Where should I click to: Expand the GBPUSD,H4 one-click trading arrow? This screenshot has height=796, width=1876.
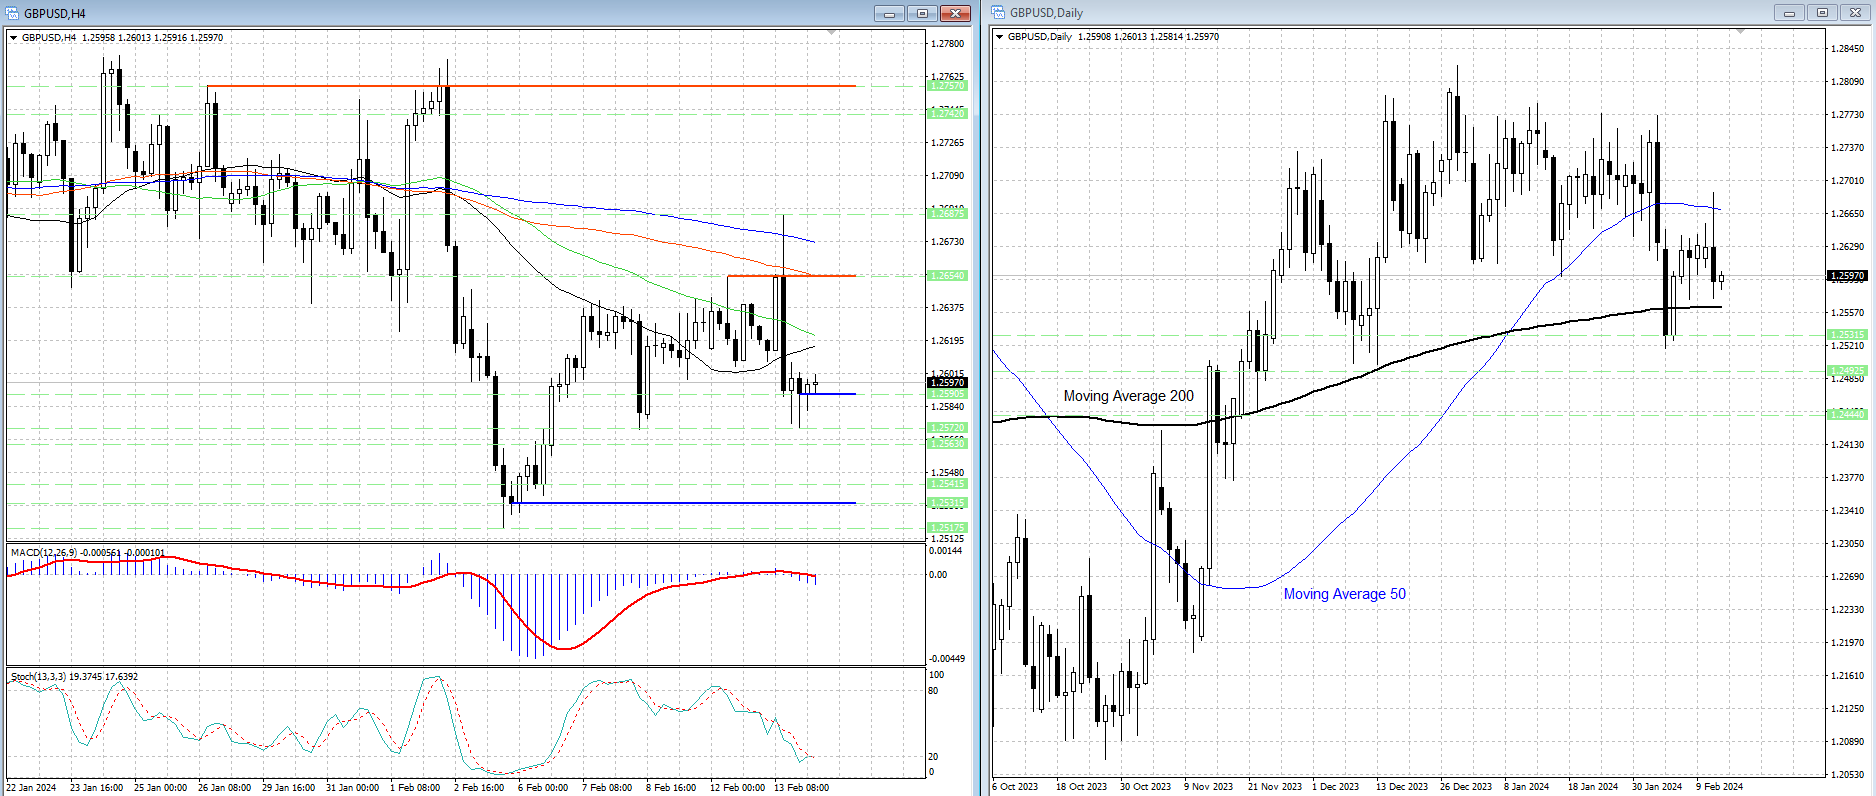coord(14,38)
